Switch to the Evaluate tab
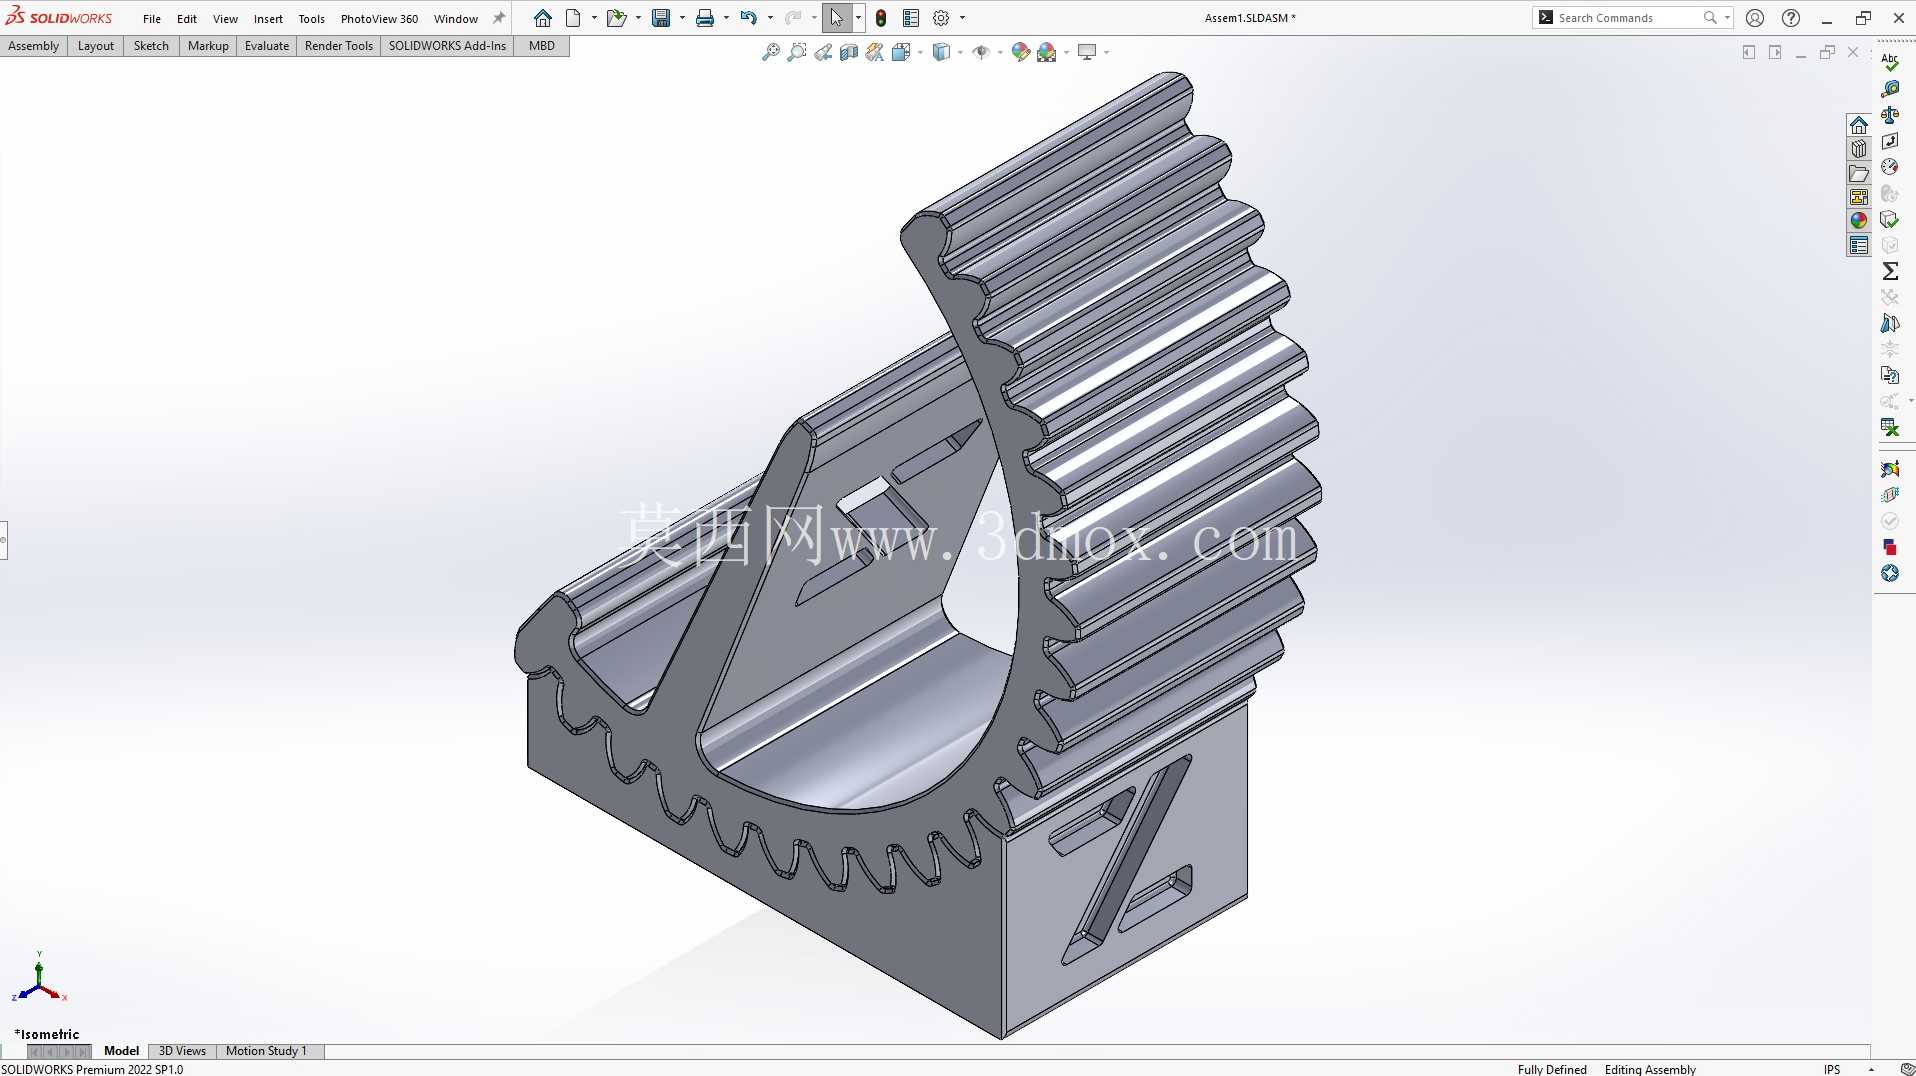Viewport: 1916px width, 1076px height. 266,46
